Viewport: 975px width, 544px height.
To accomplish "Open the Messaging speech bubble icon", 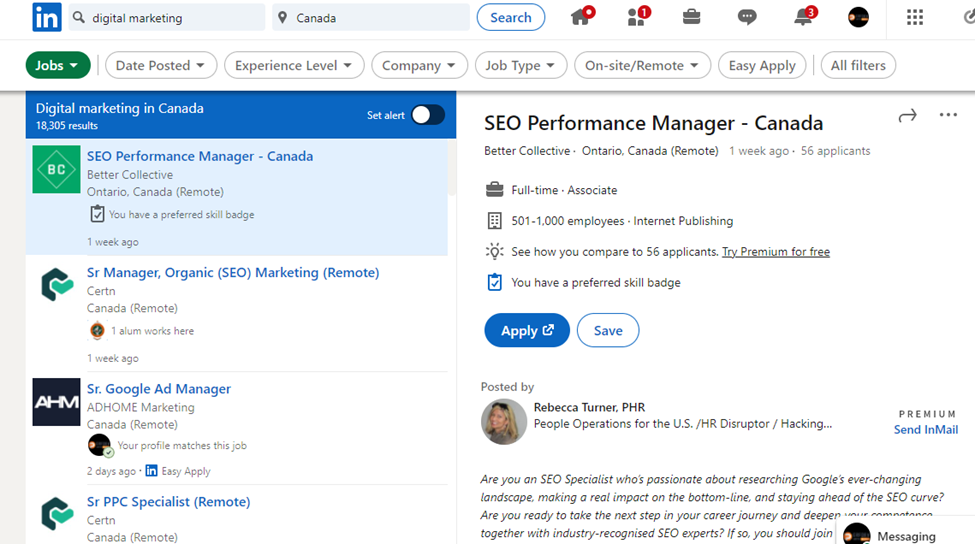I will pos(747,17).
